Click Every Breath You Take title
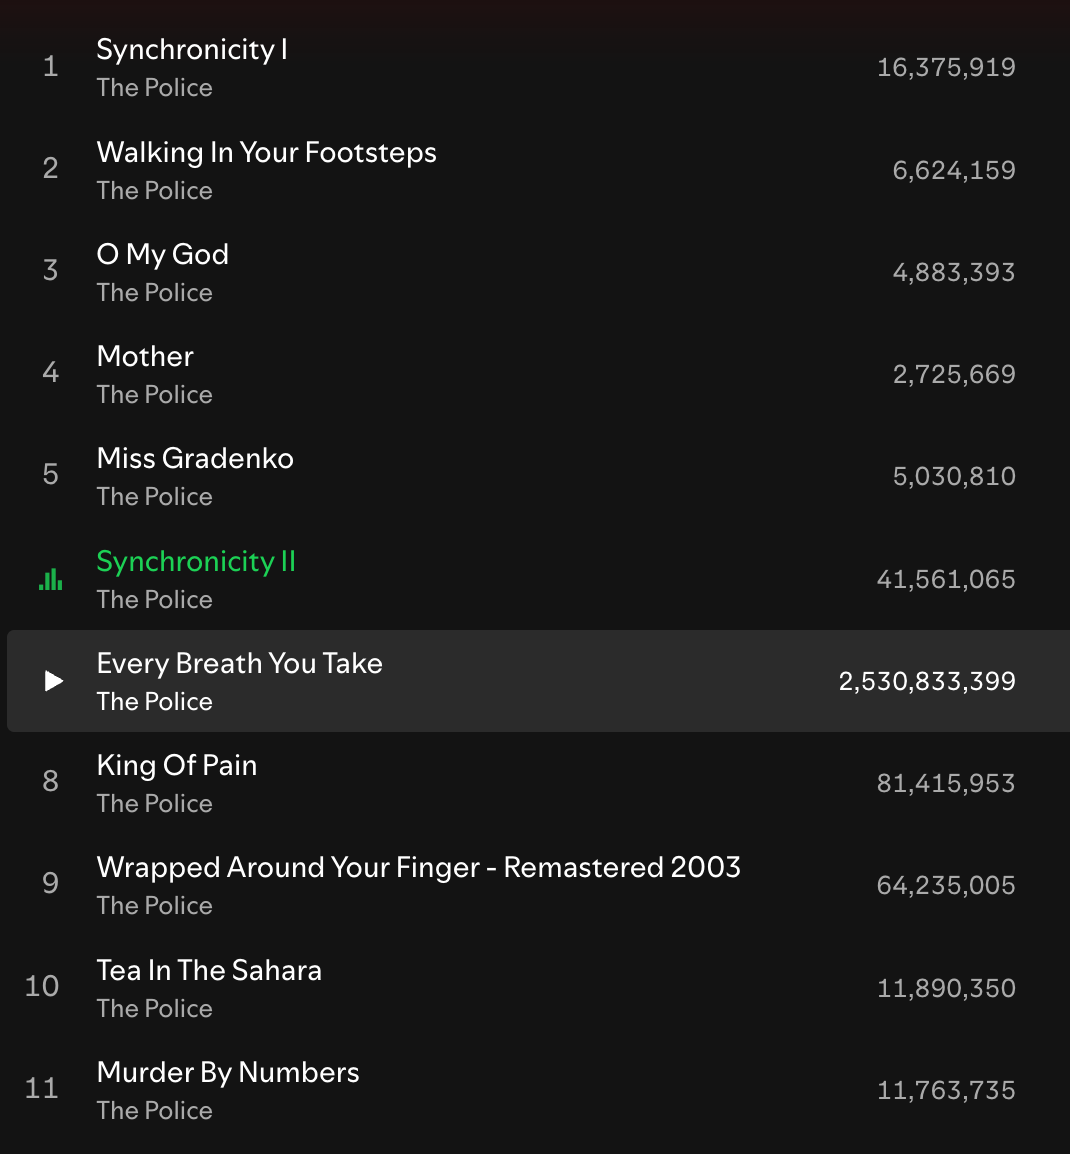The width and height of the screenshot is (1070, 1154). tap(240, 664)
